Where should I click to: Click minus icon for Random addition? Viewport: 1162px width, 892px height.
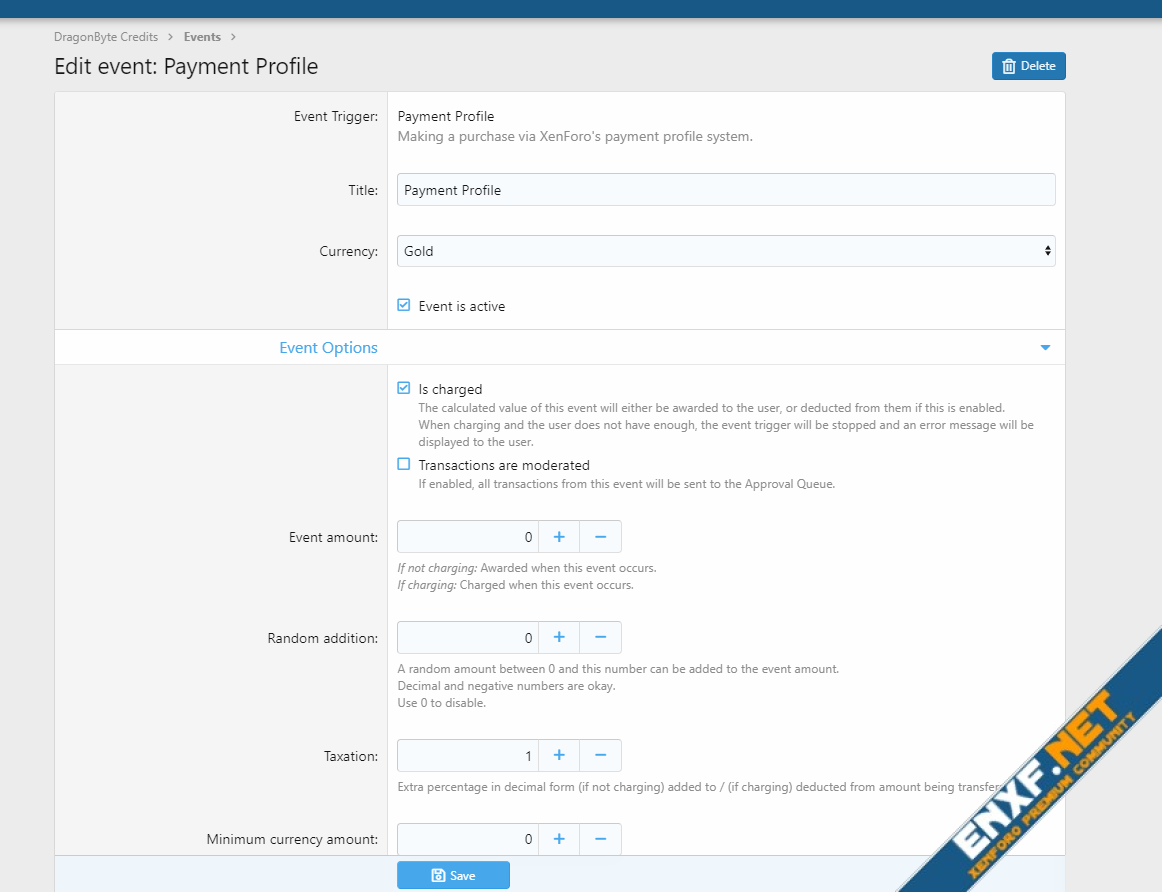[600, 637]
